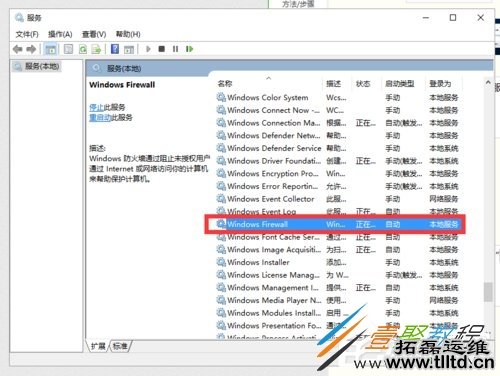Click the scrollbar up arrow in services list

pos(488,82)
